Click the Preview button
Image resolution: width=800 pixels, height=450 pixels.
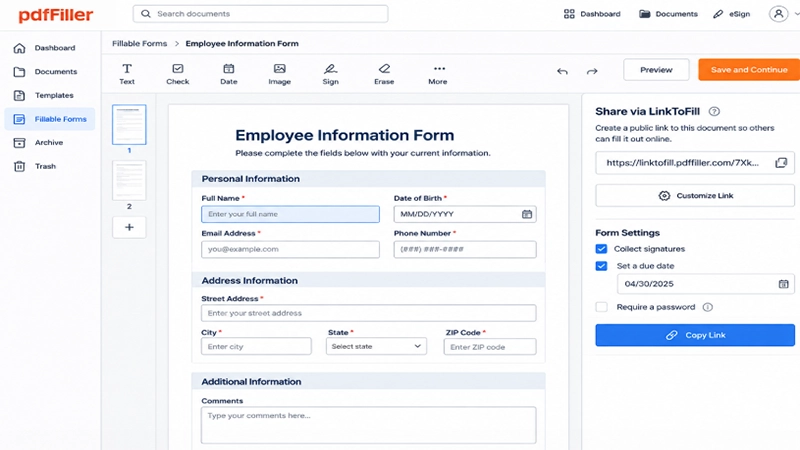(x=656, y=70)
